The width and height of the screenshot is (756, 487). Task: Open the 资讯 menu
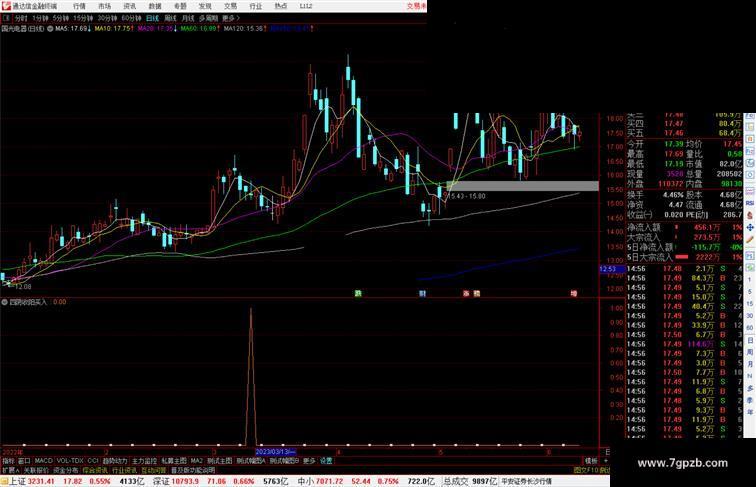tap(129, 6)
